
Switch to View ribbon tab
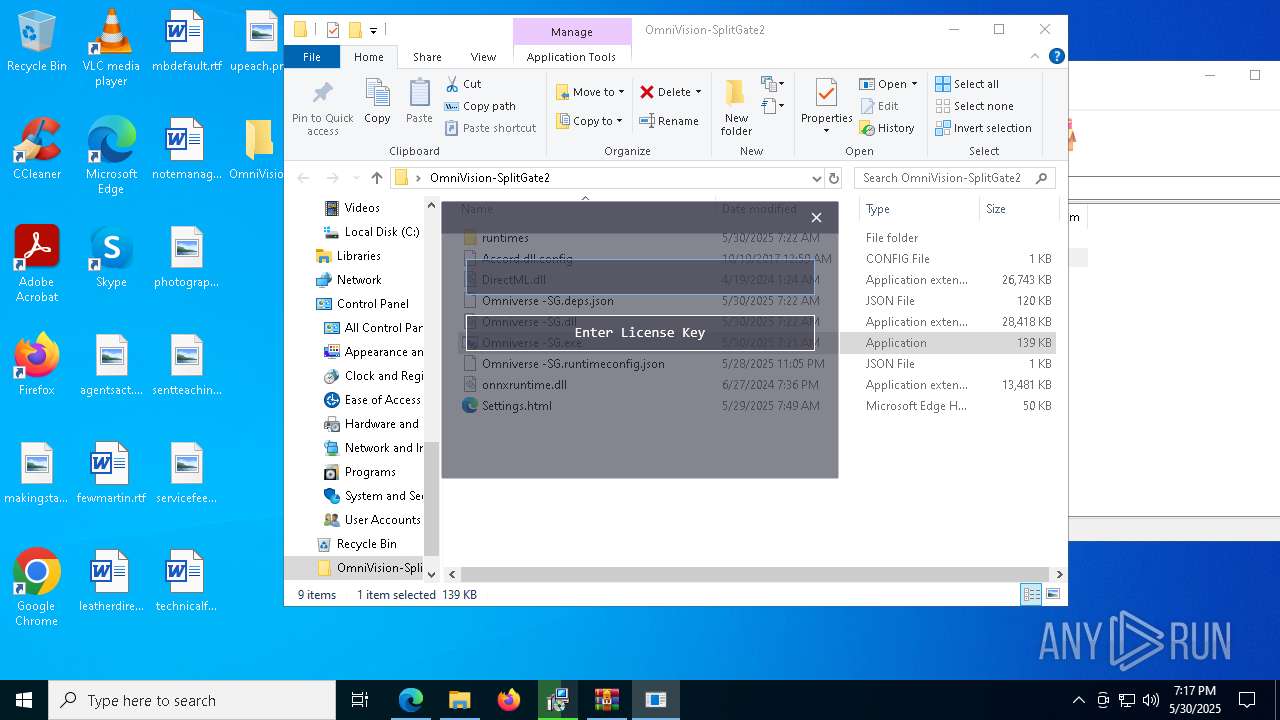(x=483, y=57)
